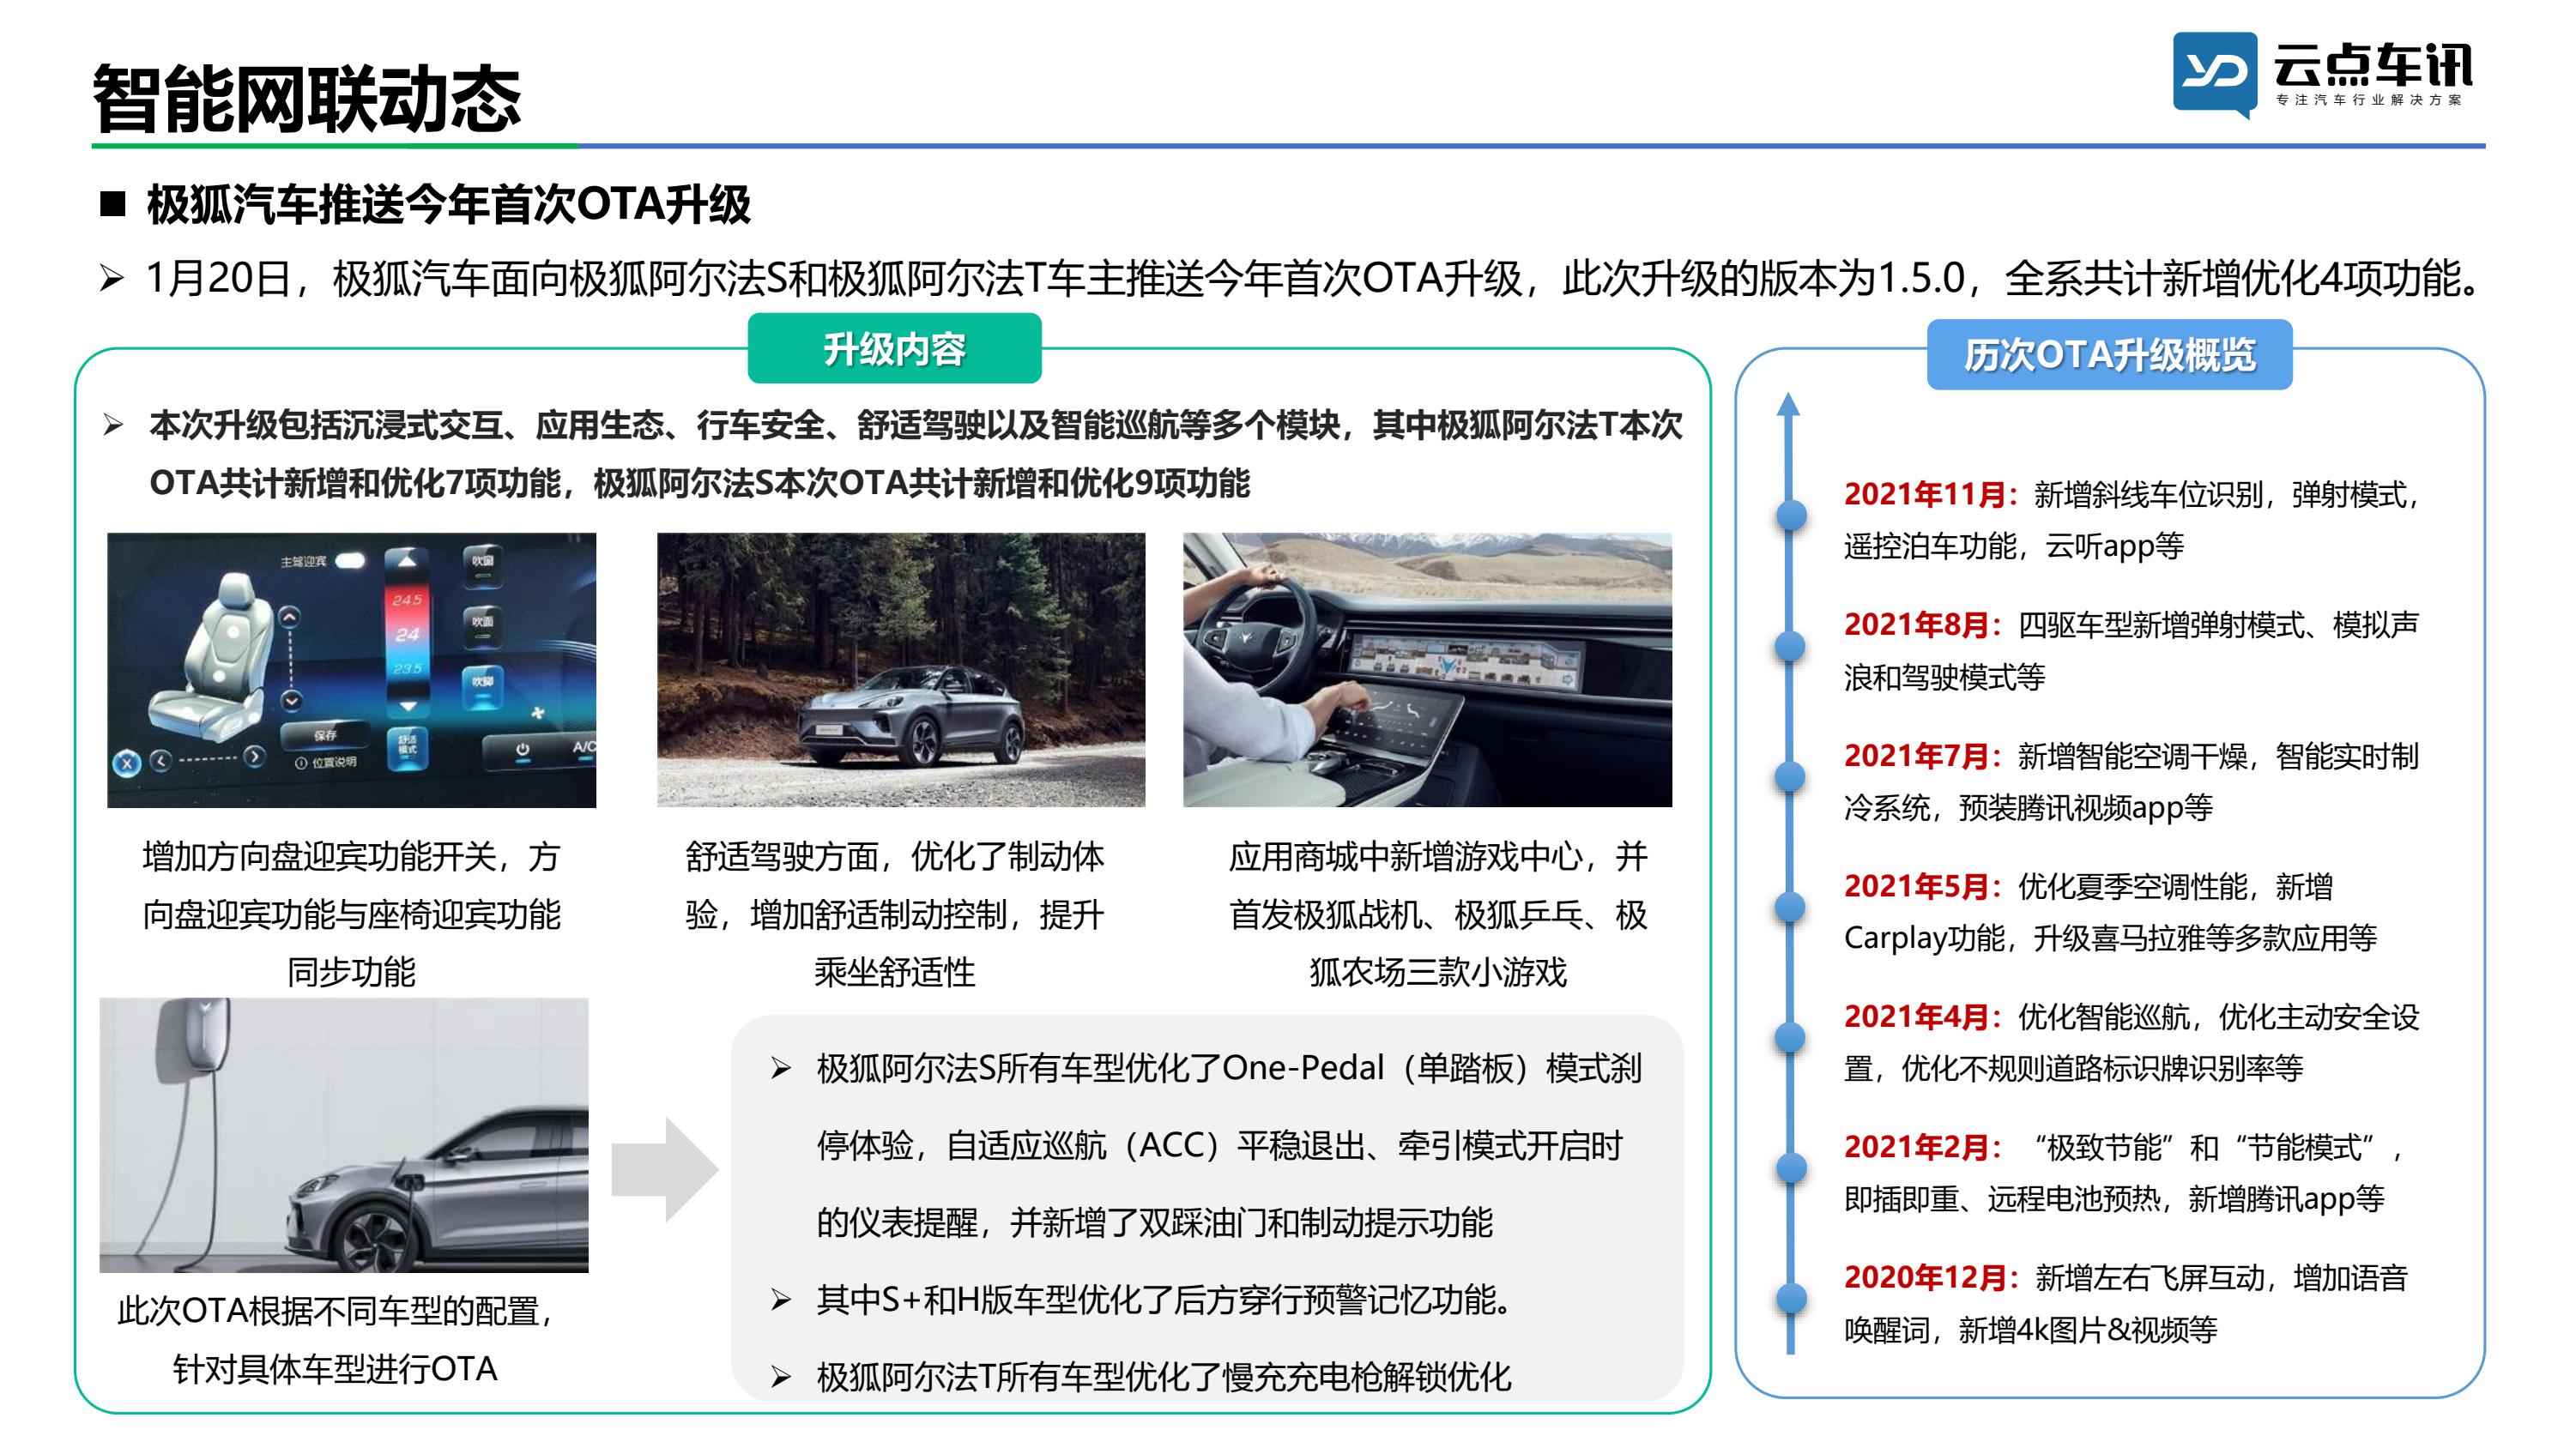The width and height of the screenshot is (2576, 1448).
Task: Select the slide title 智能网联动态
Action: (307, 99)
